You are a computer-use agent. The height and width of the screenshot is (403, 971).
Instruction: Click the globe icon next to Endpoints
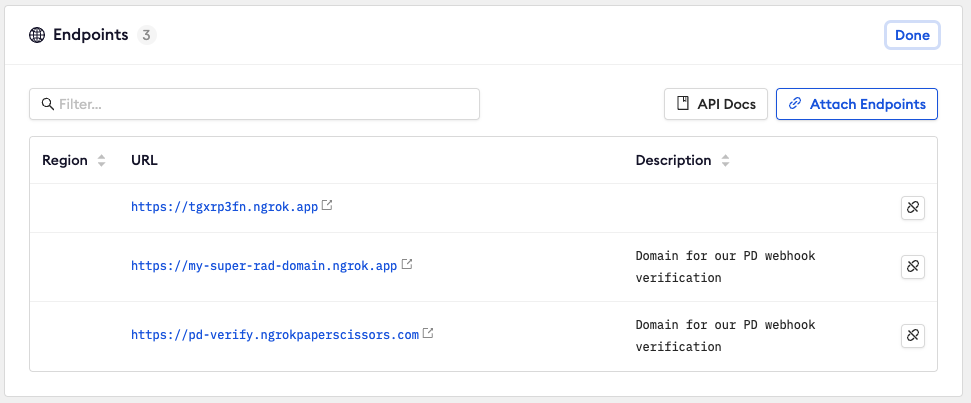[x=37, y=35]
